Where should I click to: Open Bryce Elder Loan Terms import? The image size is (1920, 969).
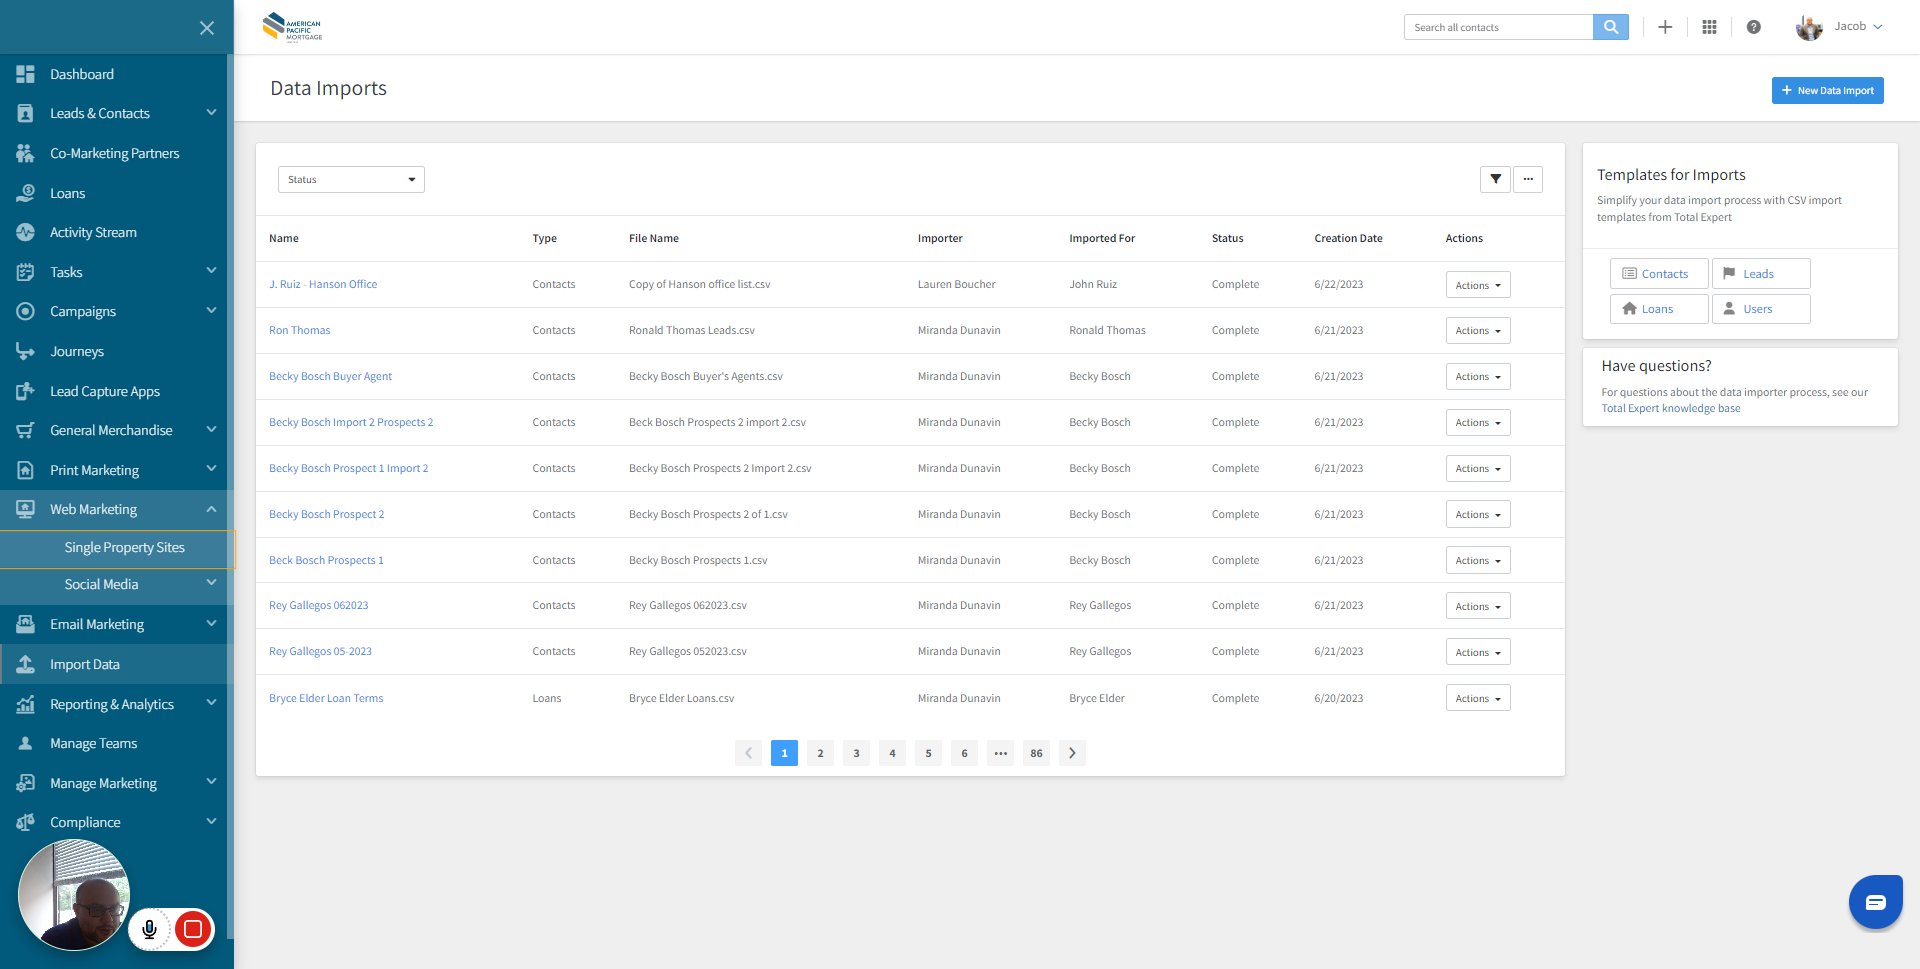click(x=326, y=698)
